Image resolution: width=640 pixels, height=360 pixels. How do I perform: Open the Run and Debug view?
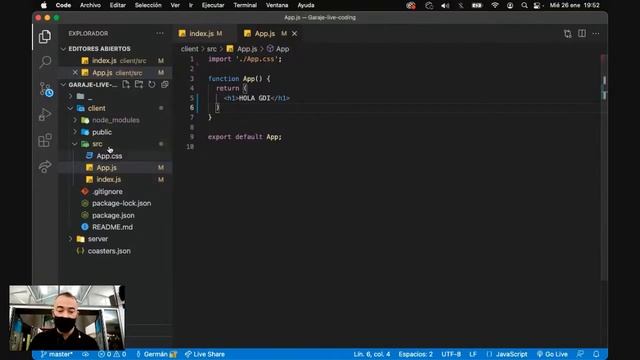tap(45, 114)
